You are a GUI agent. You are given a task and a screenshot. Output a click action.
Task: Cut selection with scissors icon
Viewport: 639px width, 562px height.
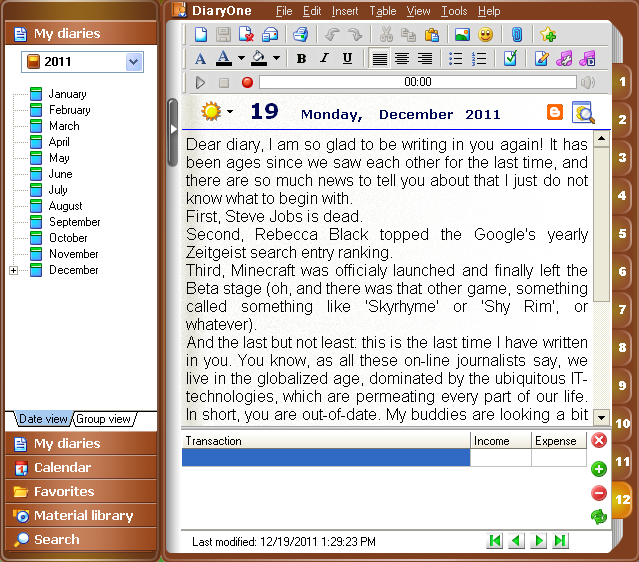coord(386,35)
